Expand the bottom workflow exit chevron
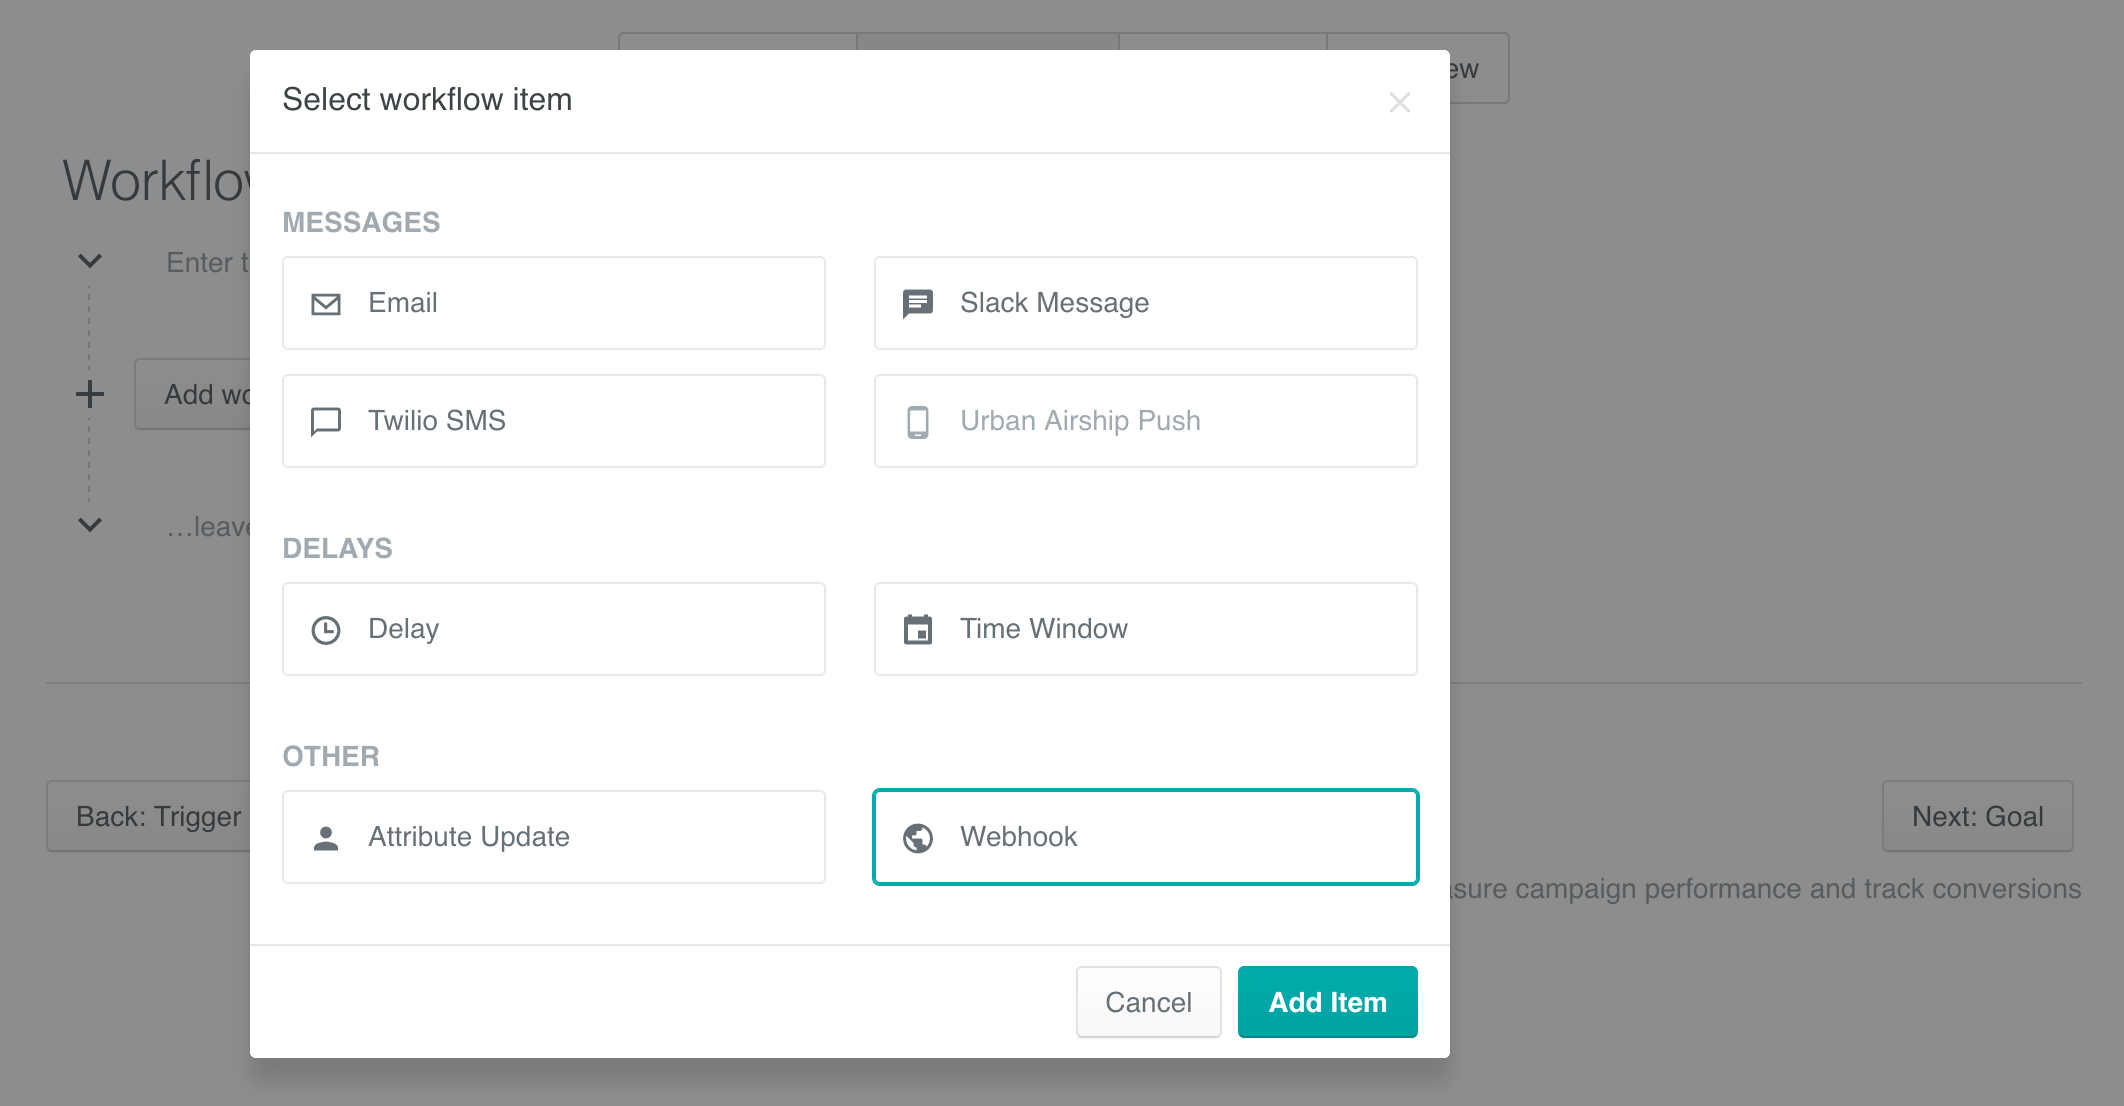This screenshot has width=2124, height=1106. pyautogui.click(x=90, y=524)
